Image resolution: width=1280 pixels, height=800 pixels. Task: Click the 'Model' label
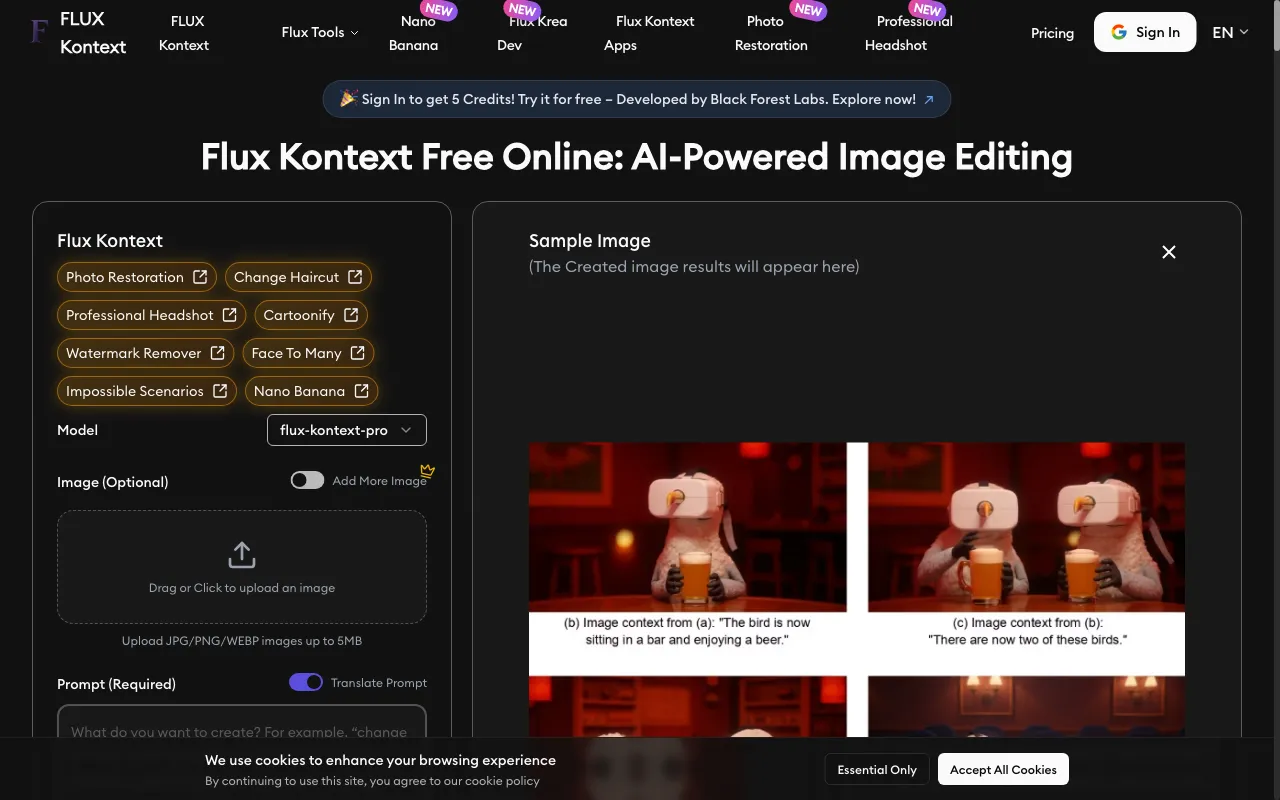pos(78,430)
